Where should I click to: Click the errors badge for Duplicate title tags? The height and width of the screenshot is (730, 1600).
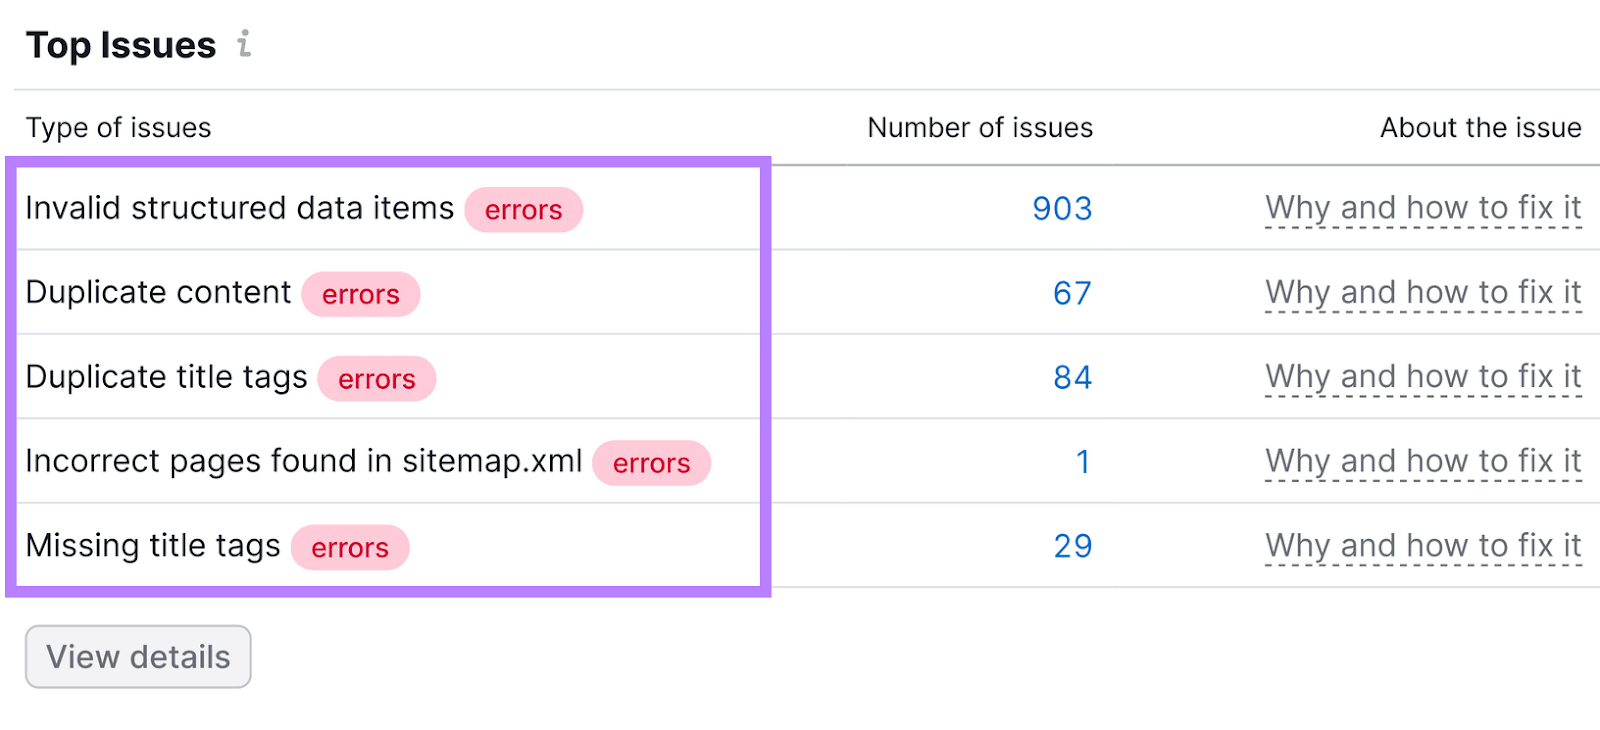[x=377, y=379]
